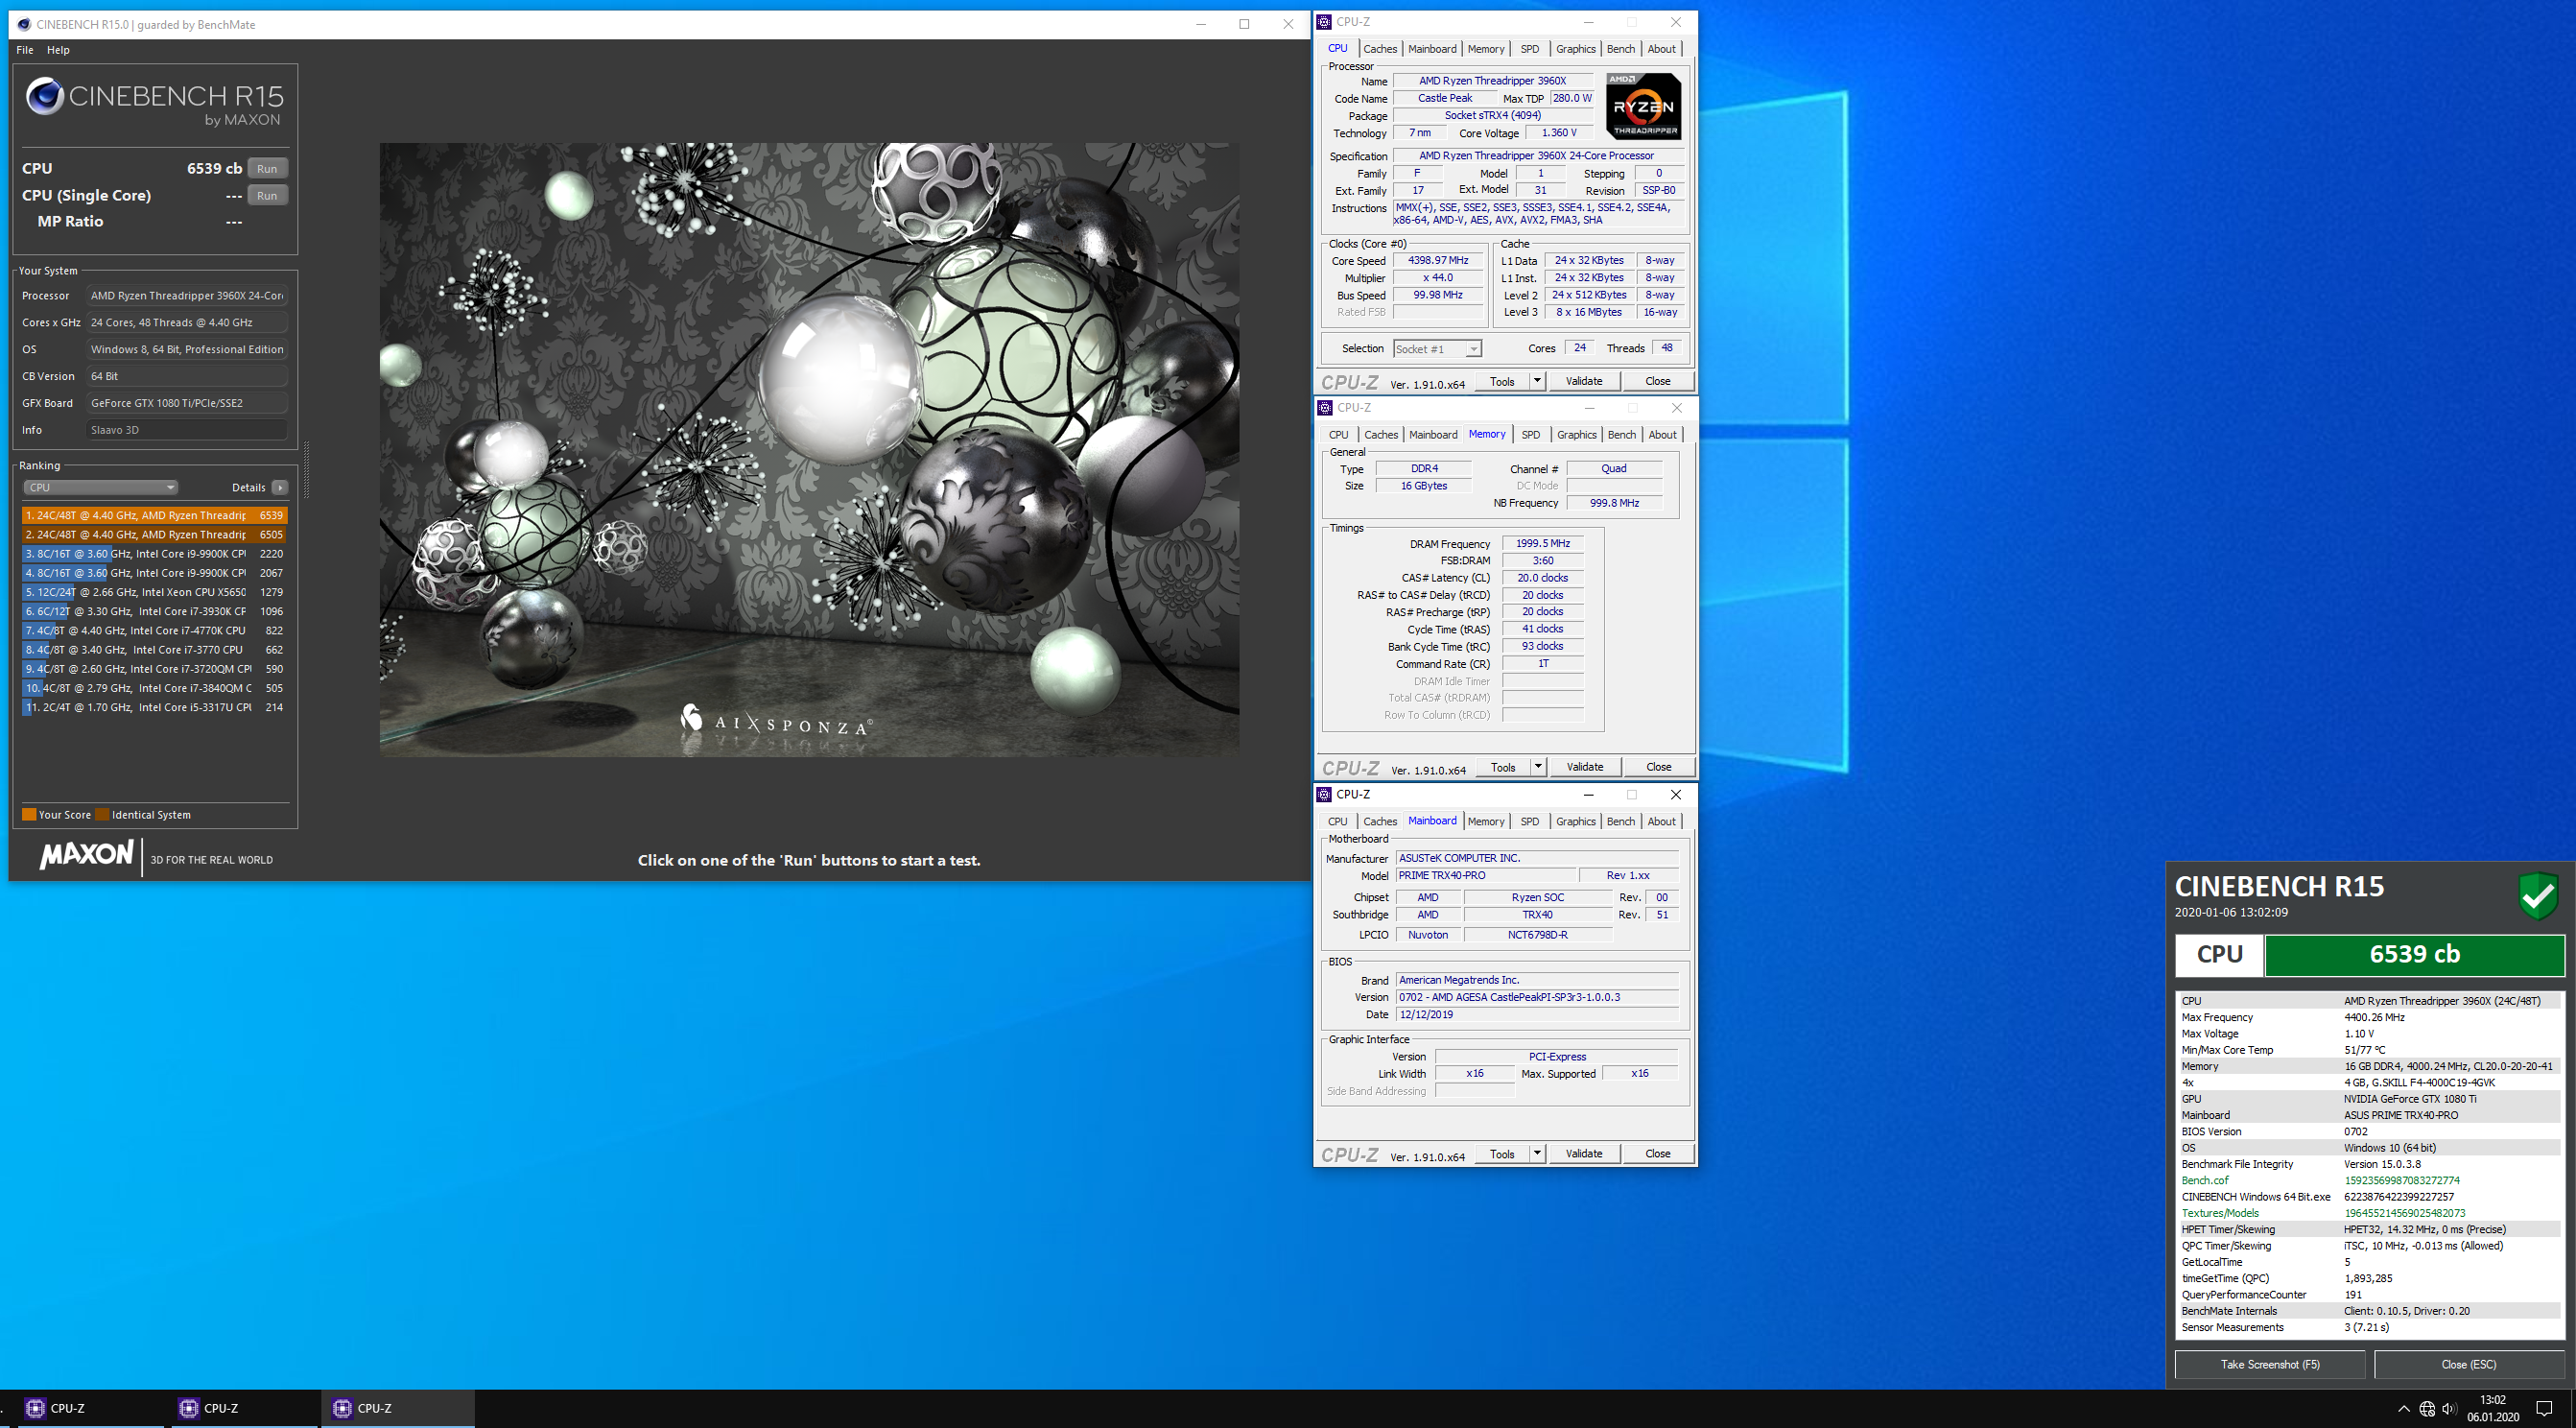Click PRIME TRX40-PRO model value
2576x1428 pixels.
[x=1485, y=876]
